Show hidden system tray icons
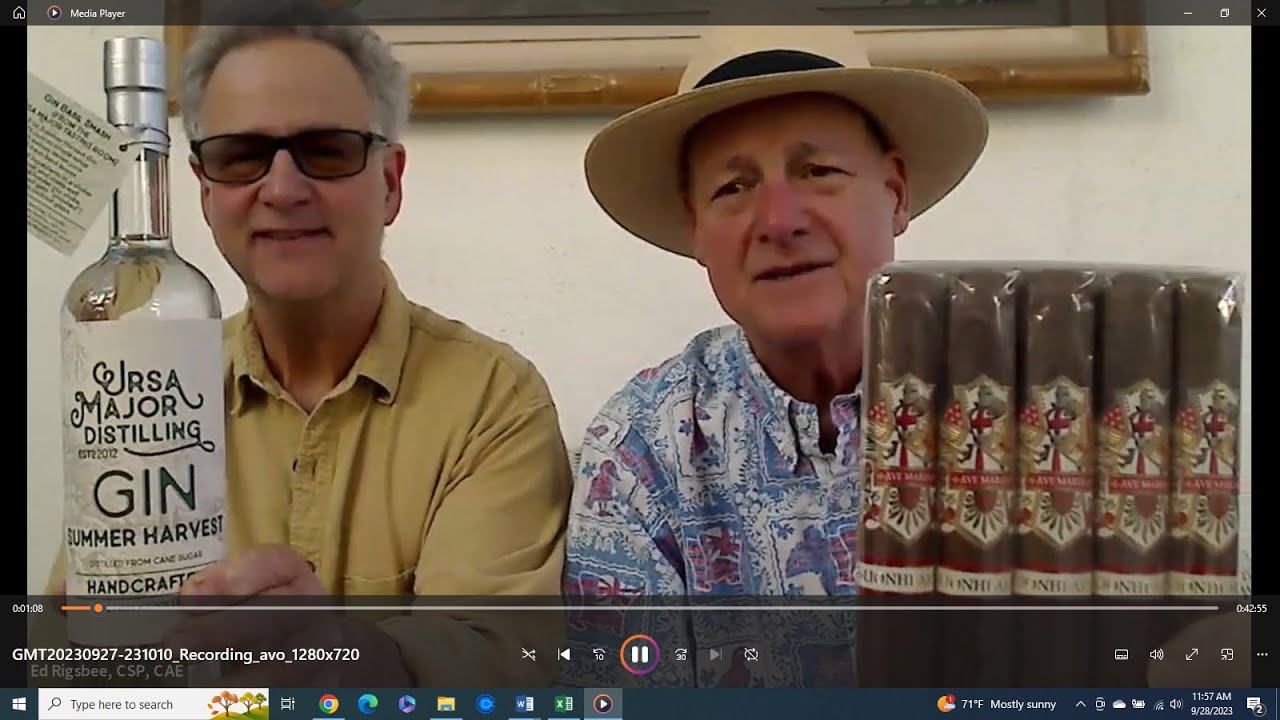Image resolution: width=1280 pixels, height=720 pixels. click(x=1080, y=704)
